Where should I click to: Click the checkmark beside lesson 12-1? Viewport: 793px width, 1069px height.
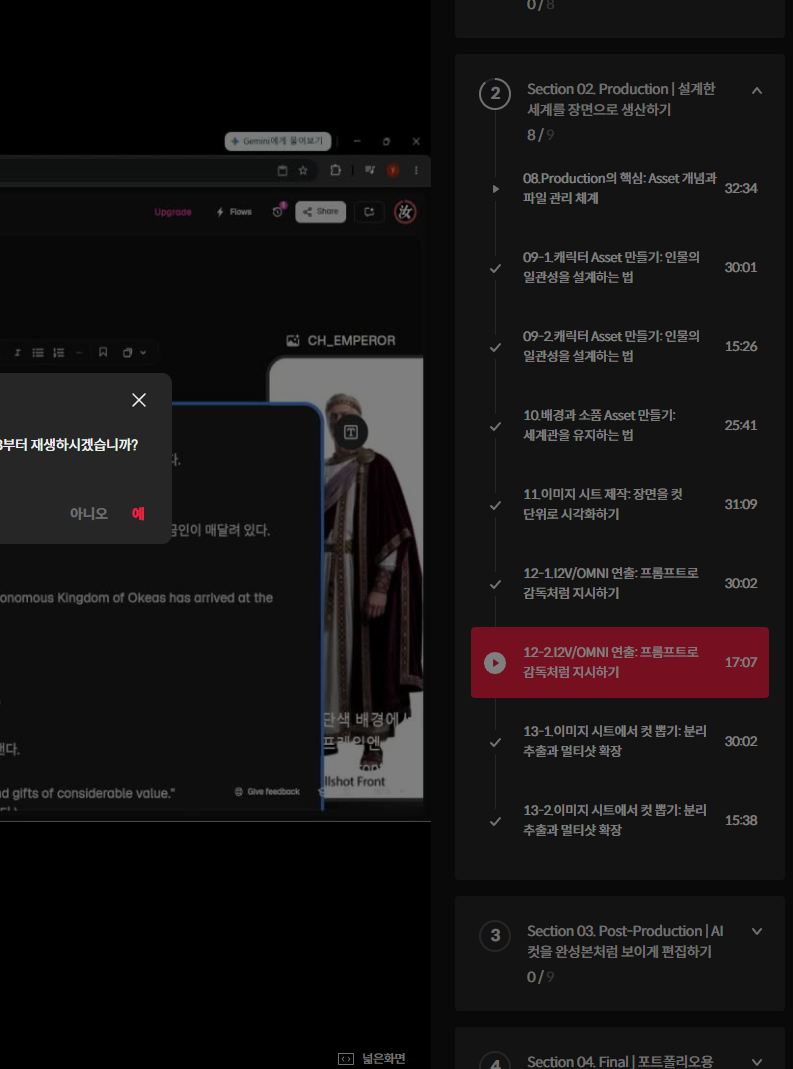pyautogui.click(x=496, y=585)
